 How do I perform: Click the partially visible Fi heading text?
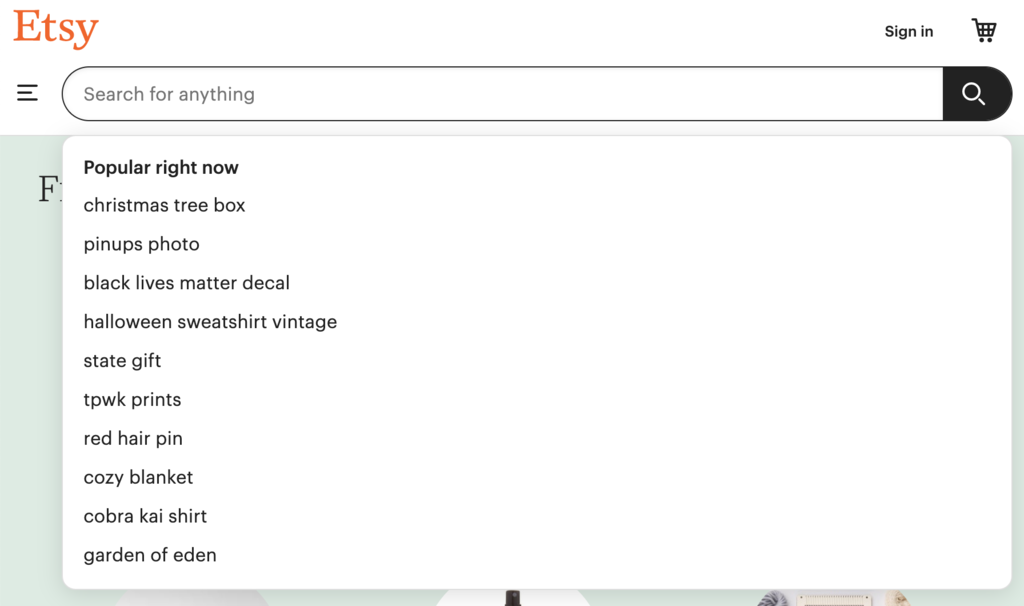tap(48, 189)
